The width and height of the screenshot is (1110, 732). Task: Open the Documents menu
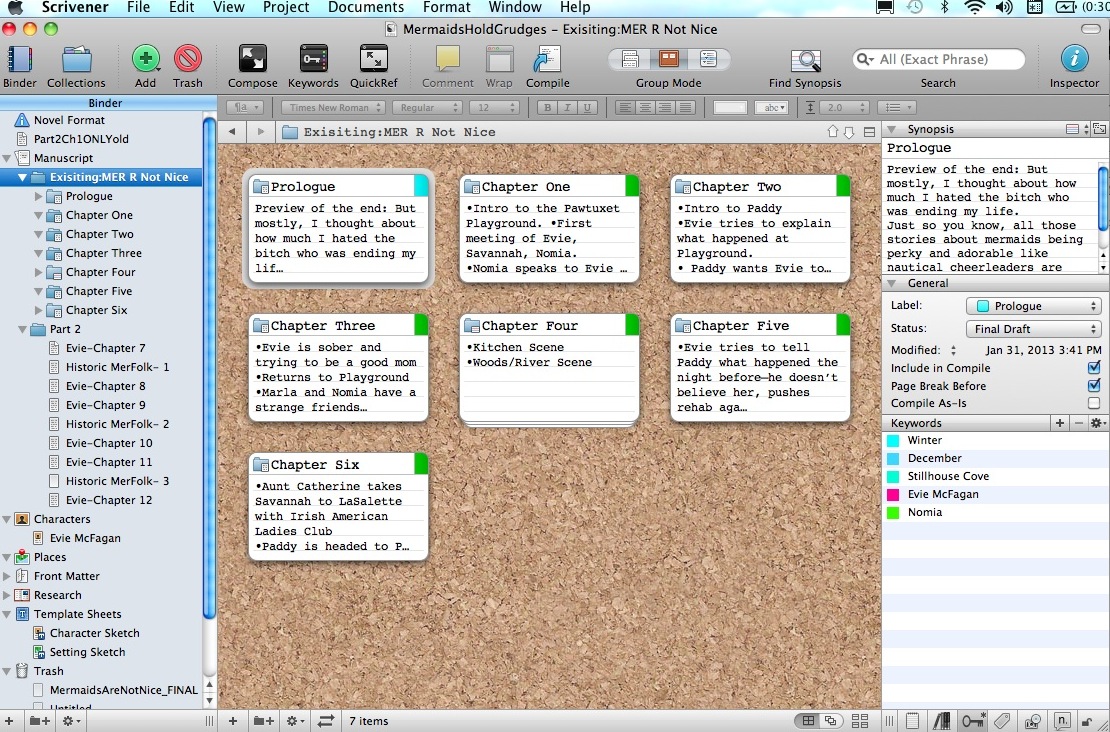[366, 8]
